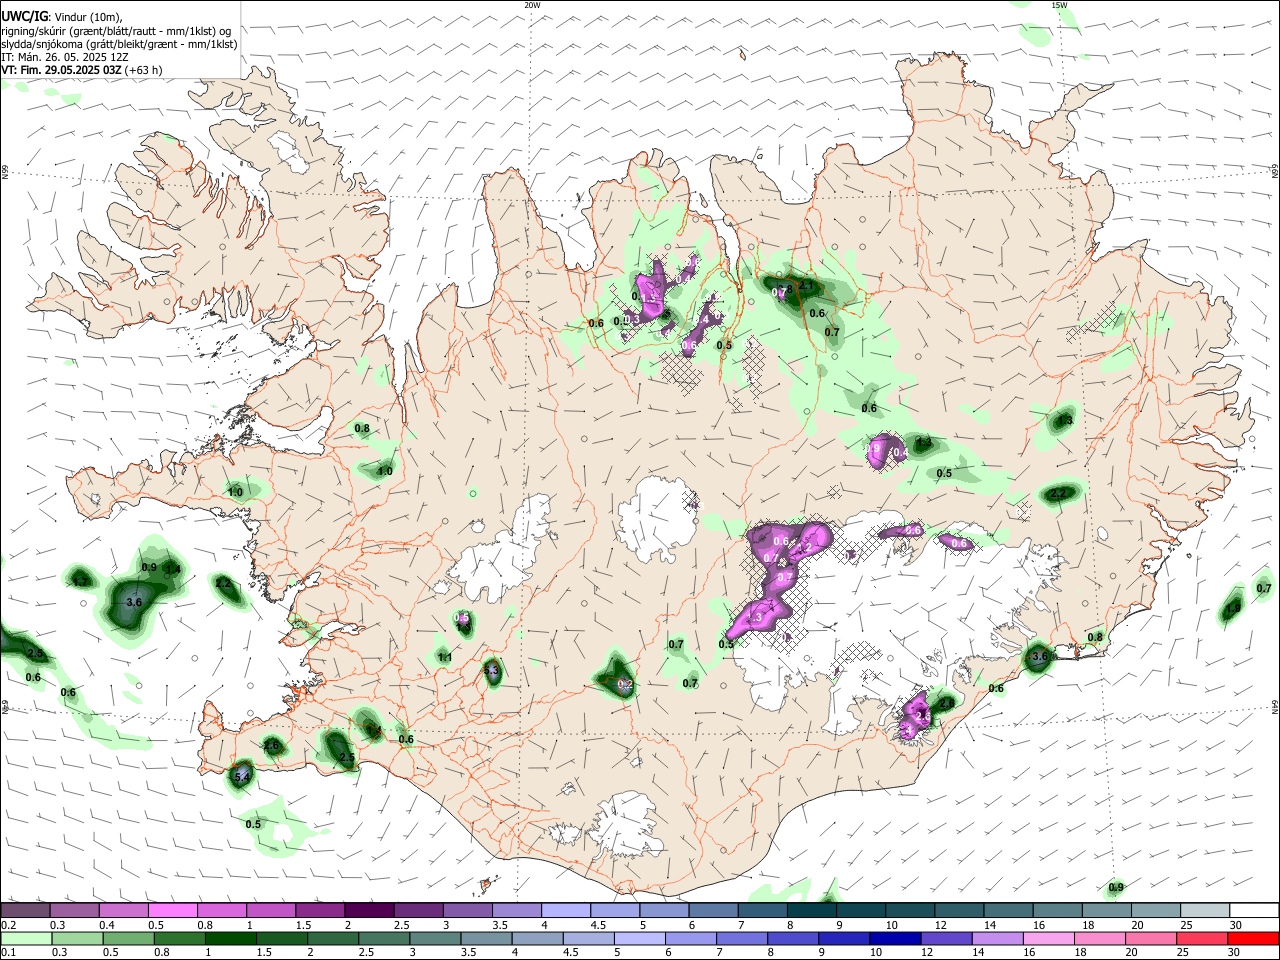Click the 20W longitude label
Viewport: 1280px width, 960px height.
tap(532, 5)
